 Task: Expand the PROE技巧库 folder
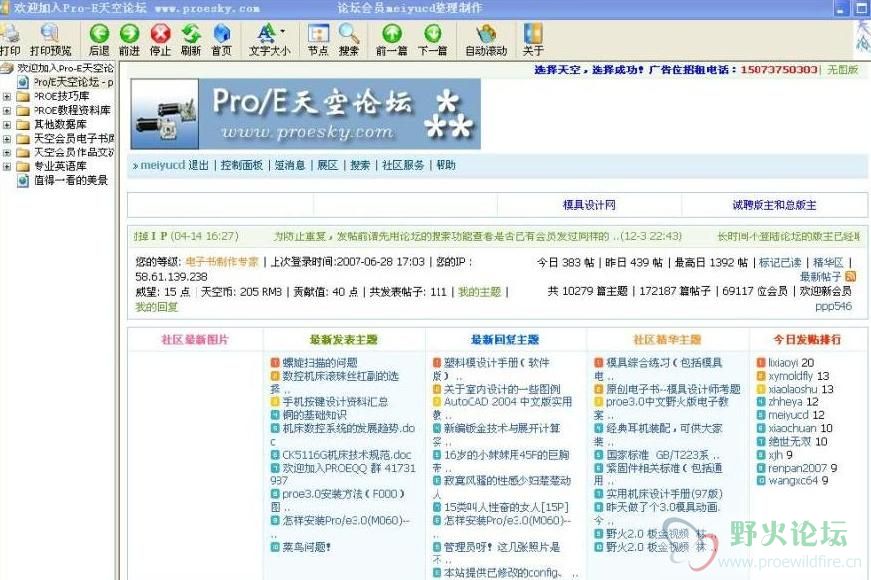(x=7, y=97)
